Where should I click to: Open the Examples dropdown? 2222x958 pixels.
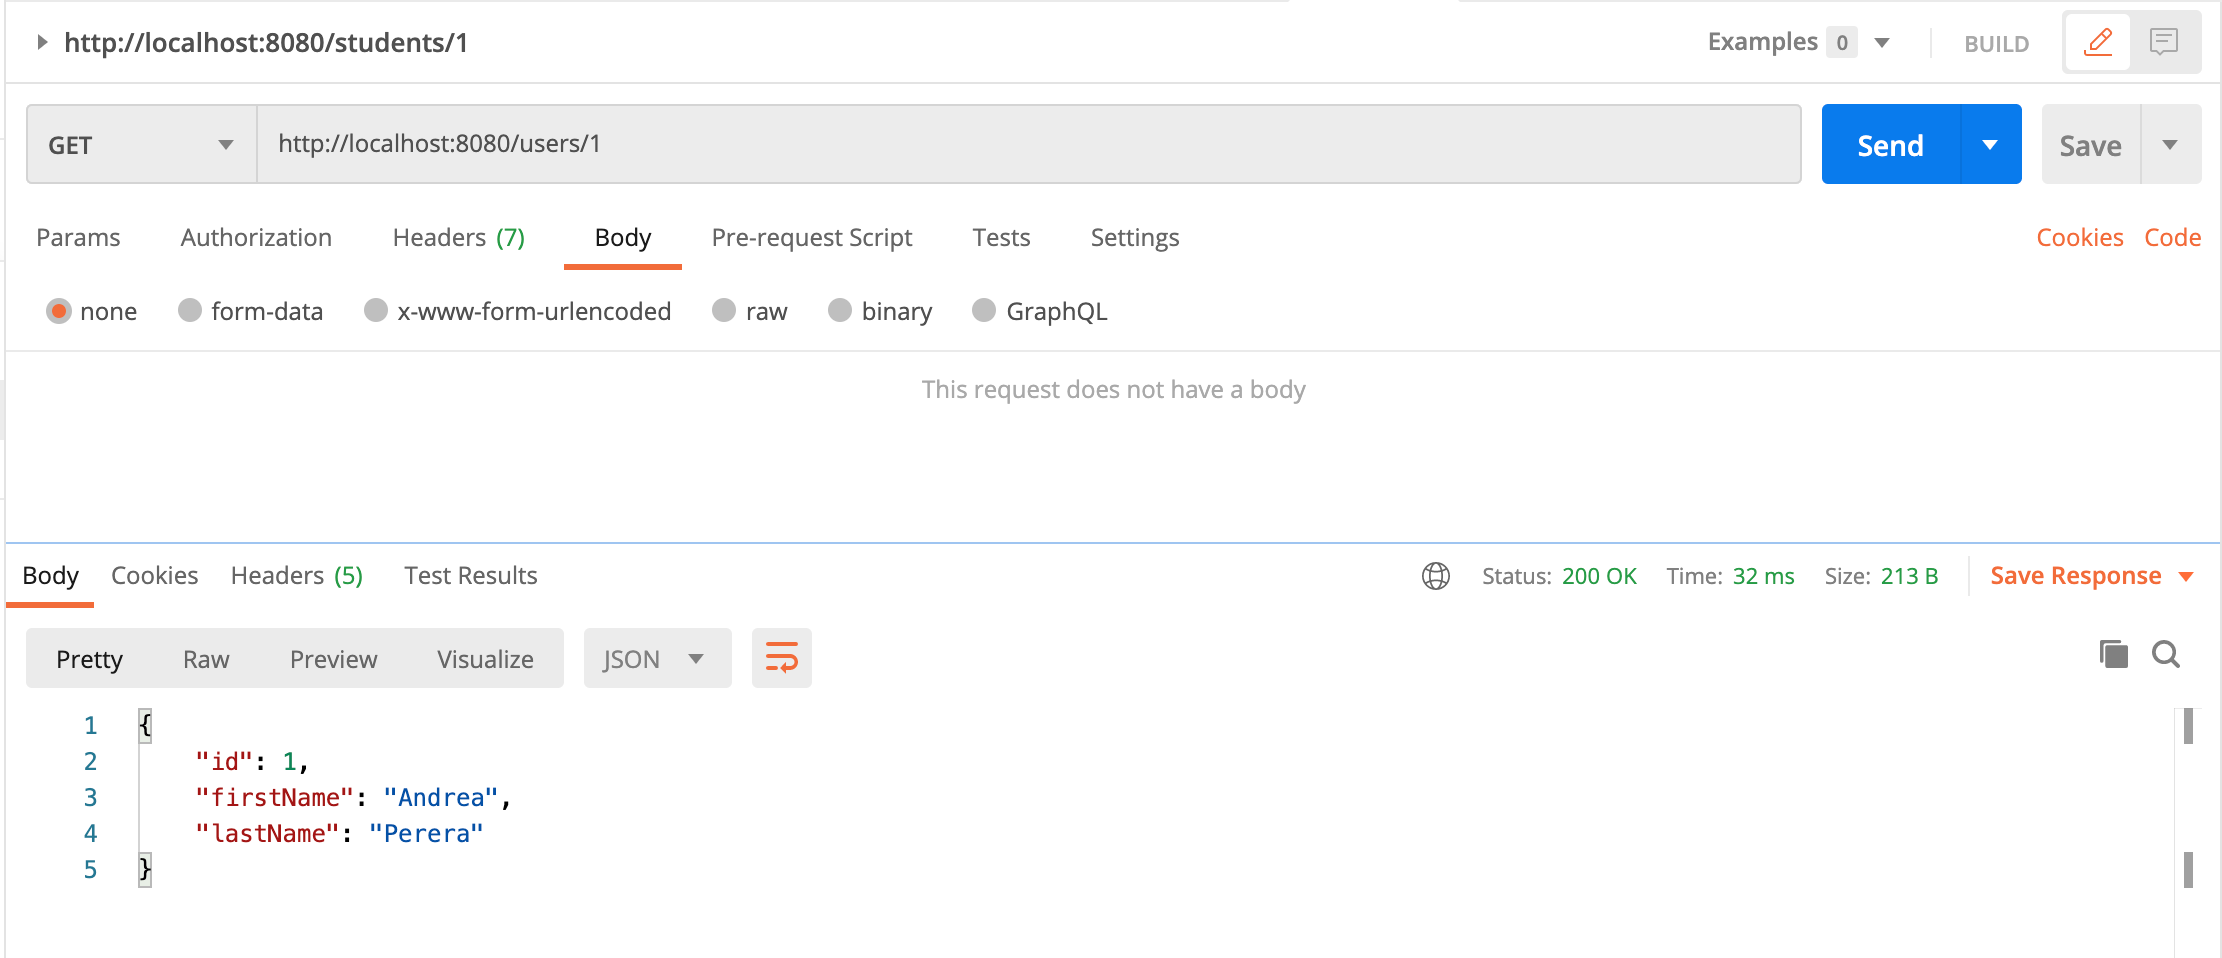tap(1883, 42)
